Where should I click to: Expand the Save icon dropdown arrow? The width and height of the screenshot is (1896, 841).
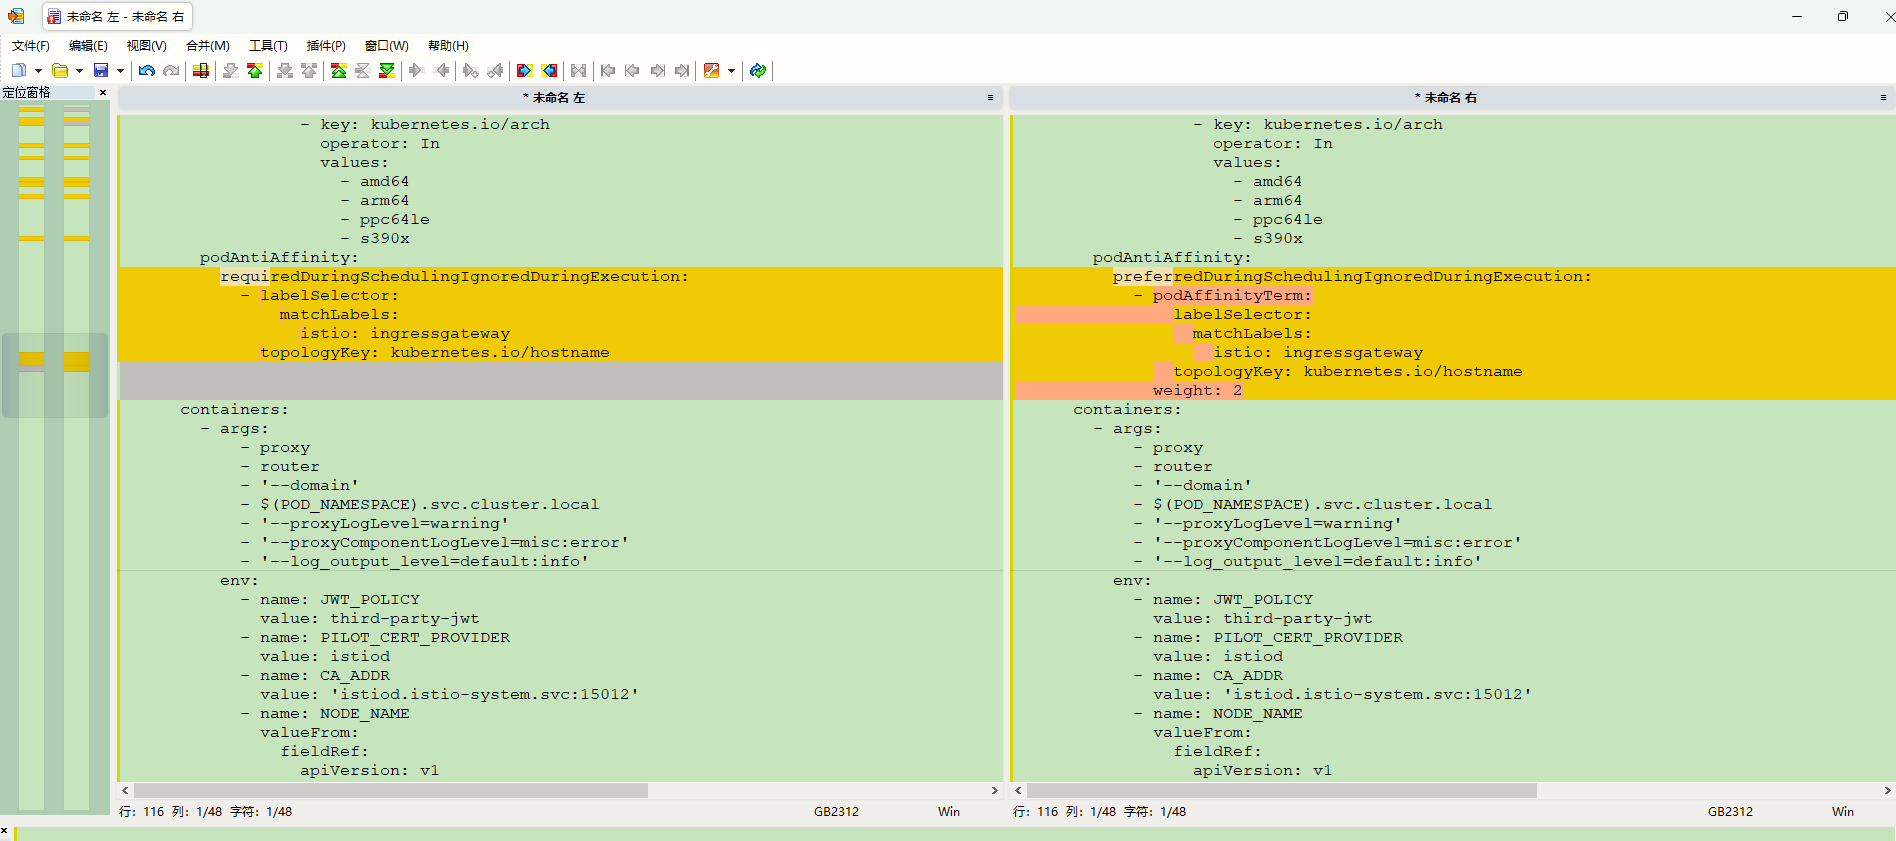[x=120, y=70]
